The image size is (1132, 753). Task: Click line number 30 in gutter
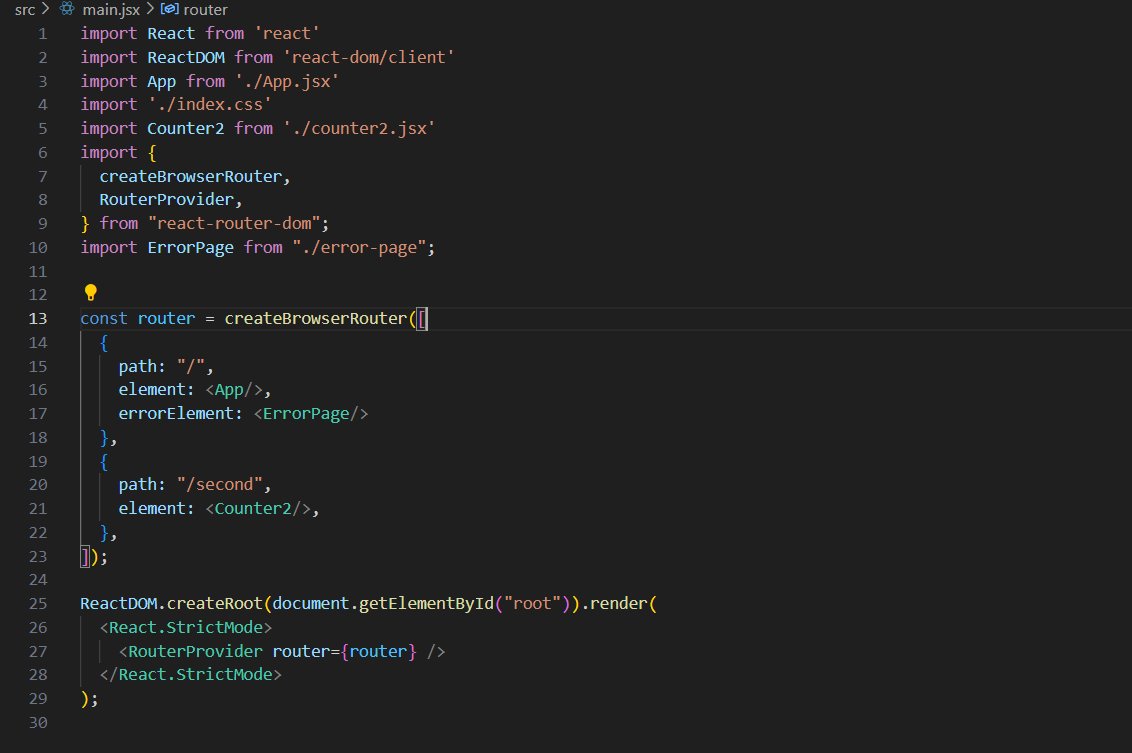click(x=38, y=722)
